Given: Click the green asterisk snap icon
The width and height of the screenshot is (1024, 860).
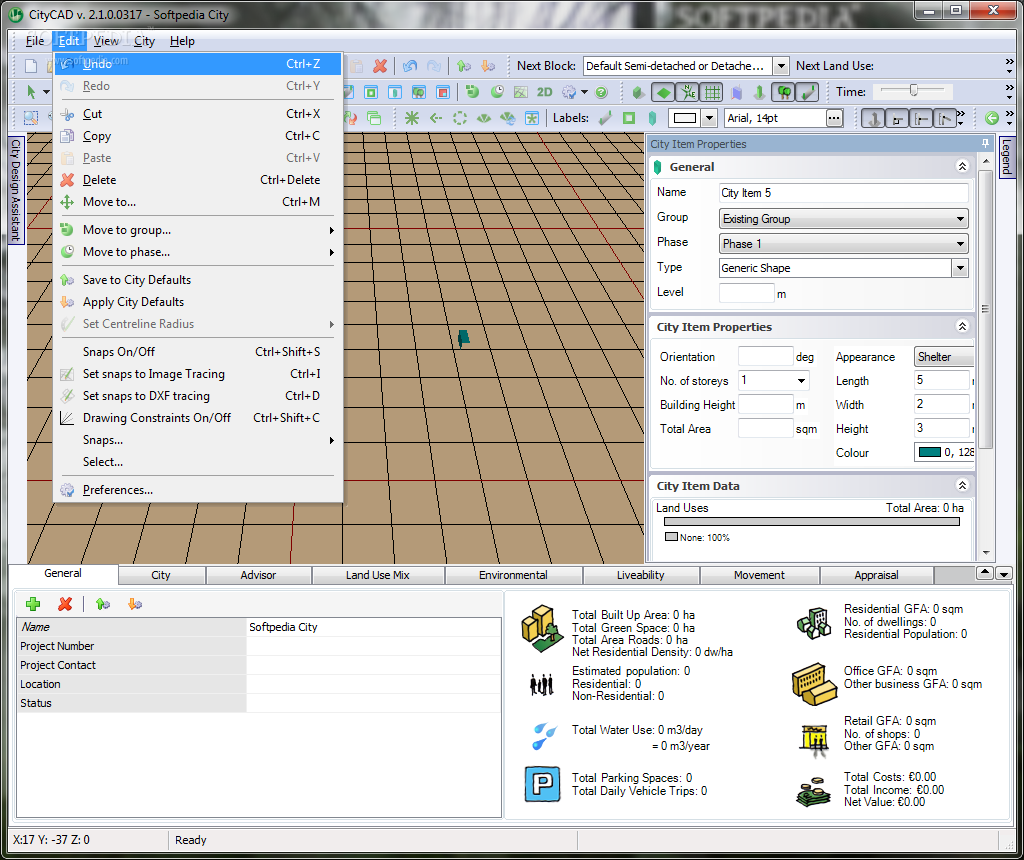Looking at the screenshot, I should (412, 118).
